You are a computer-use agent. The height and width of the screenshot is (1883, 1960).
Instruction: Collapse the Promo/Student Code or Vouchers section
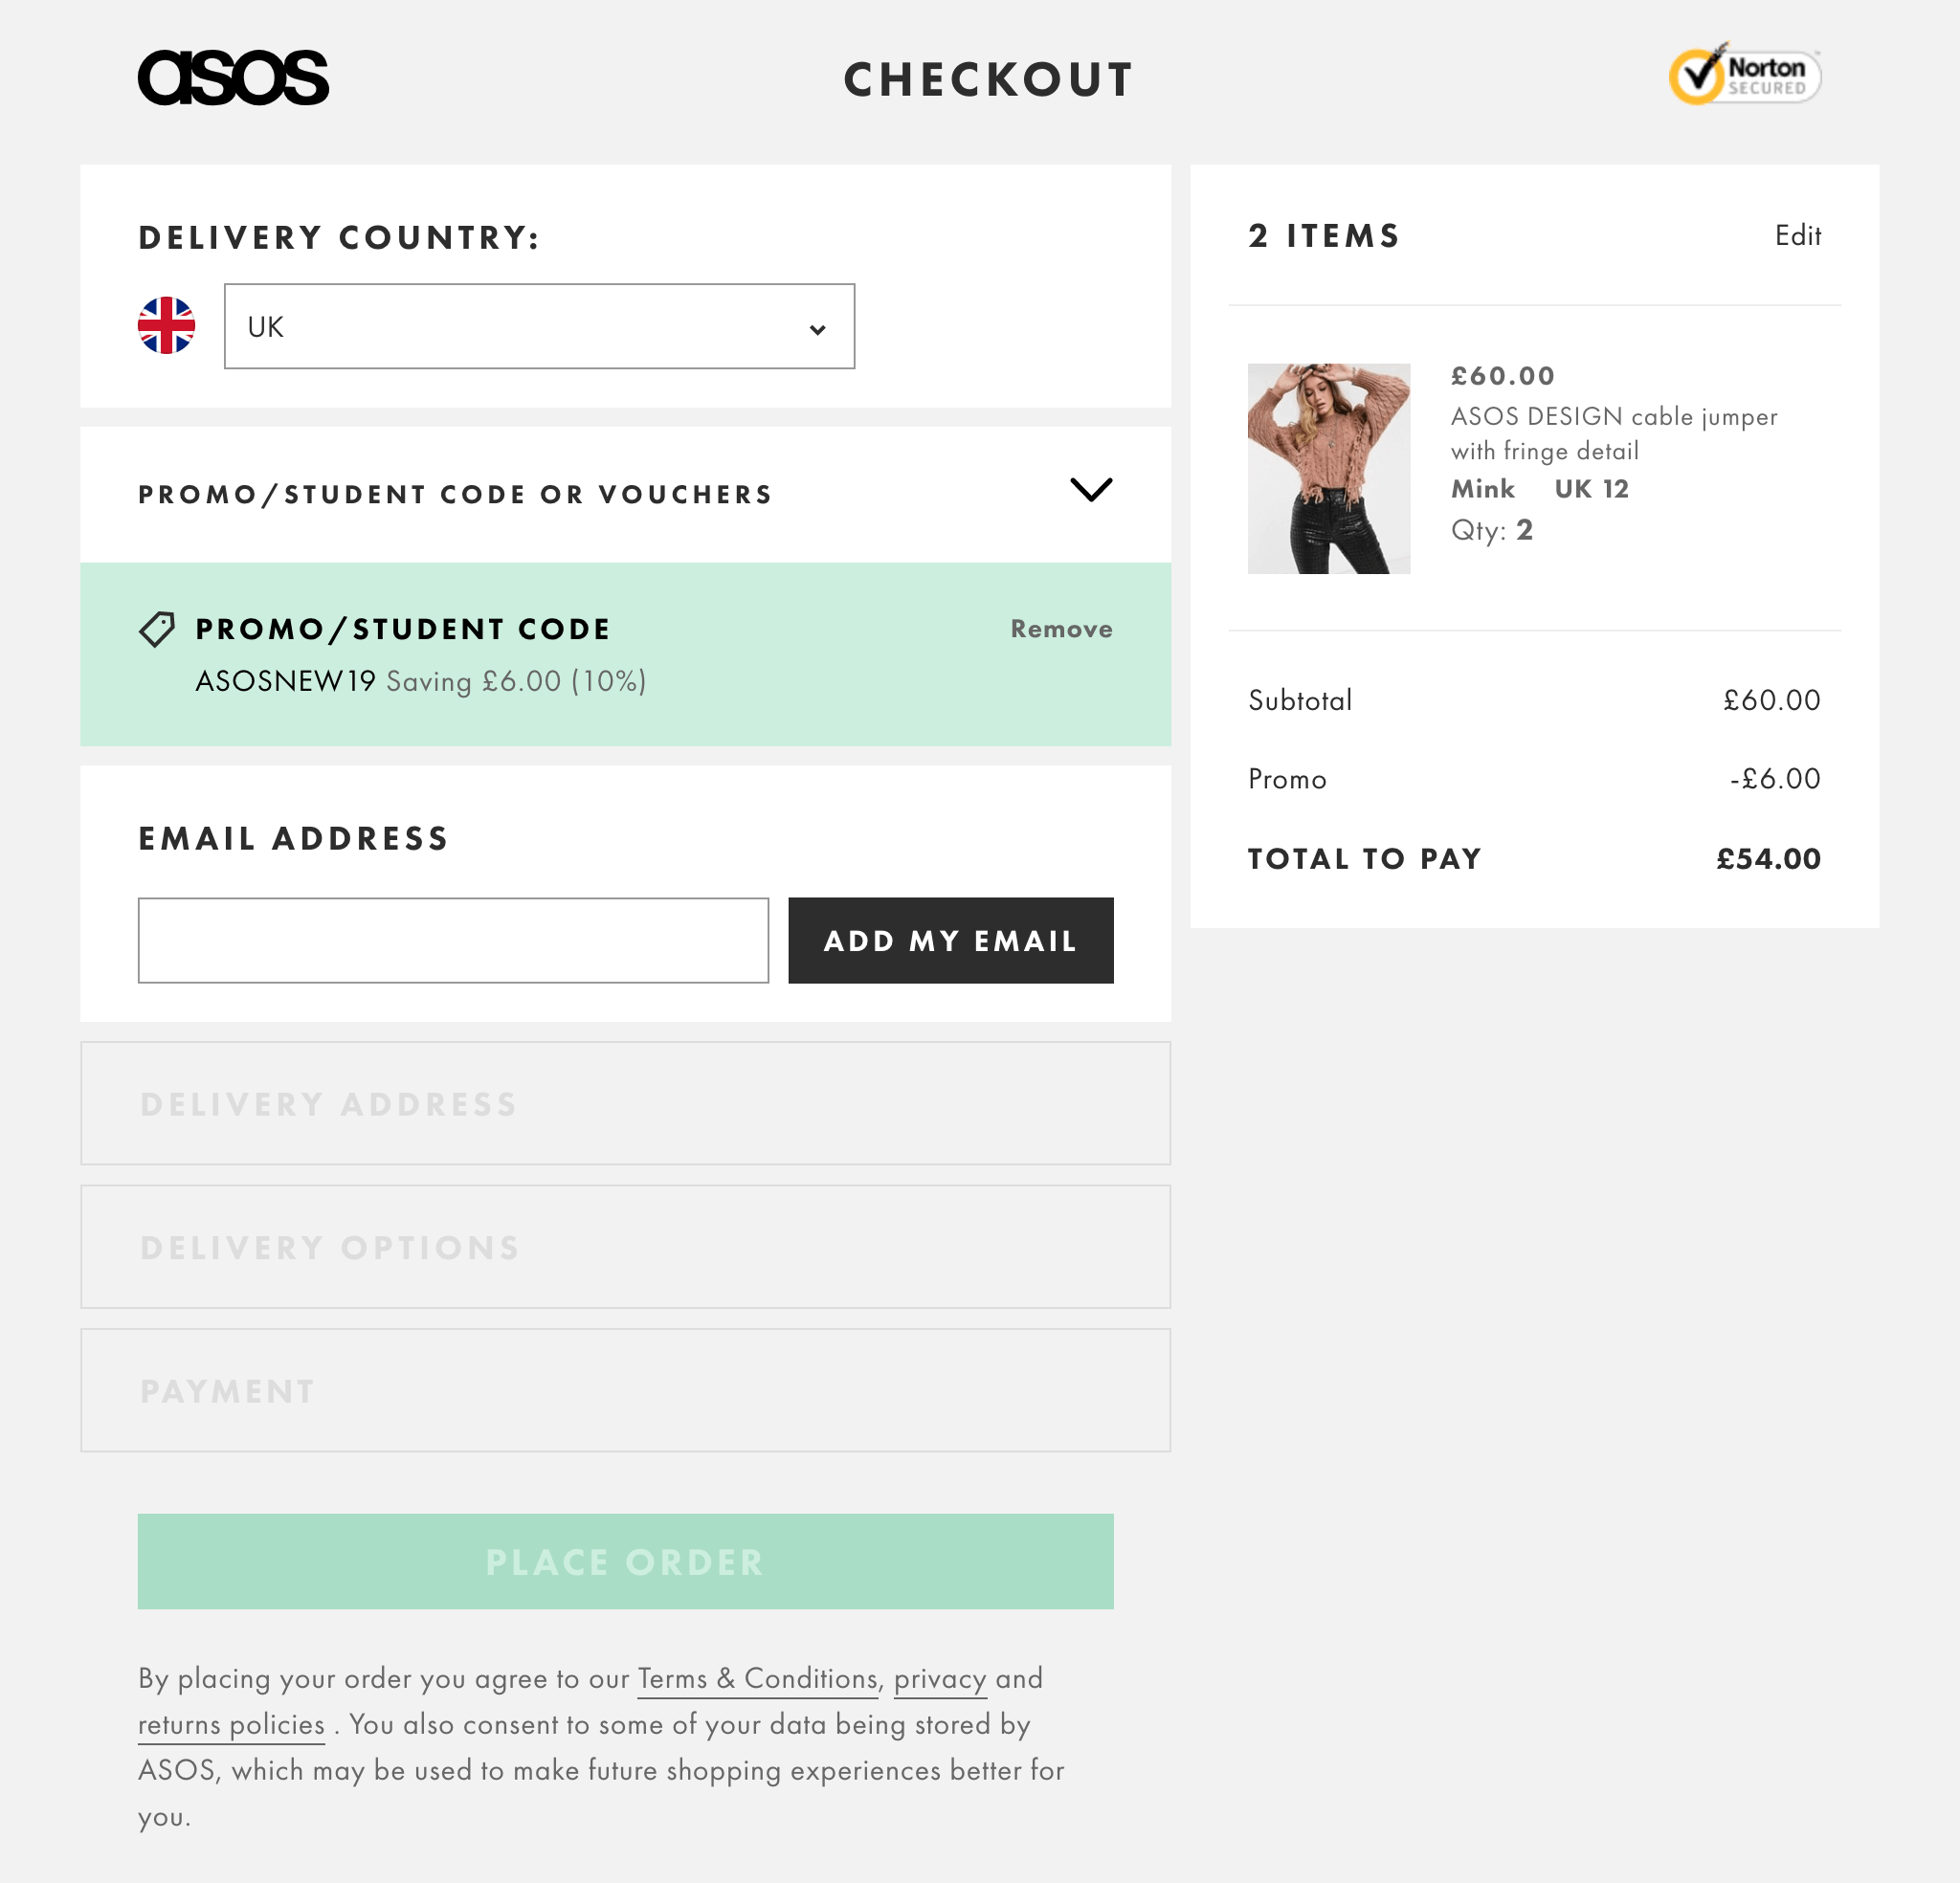1092,491
